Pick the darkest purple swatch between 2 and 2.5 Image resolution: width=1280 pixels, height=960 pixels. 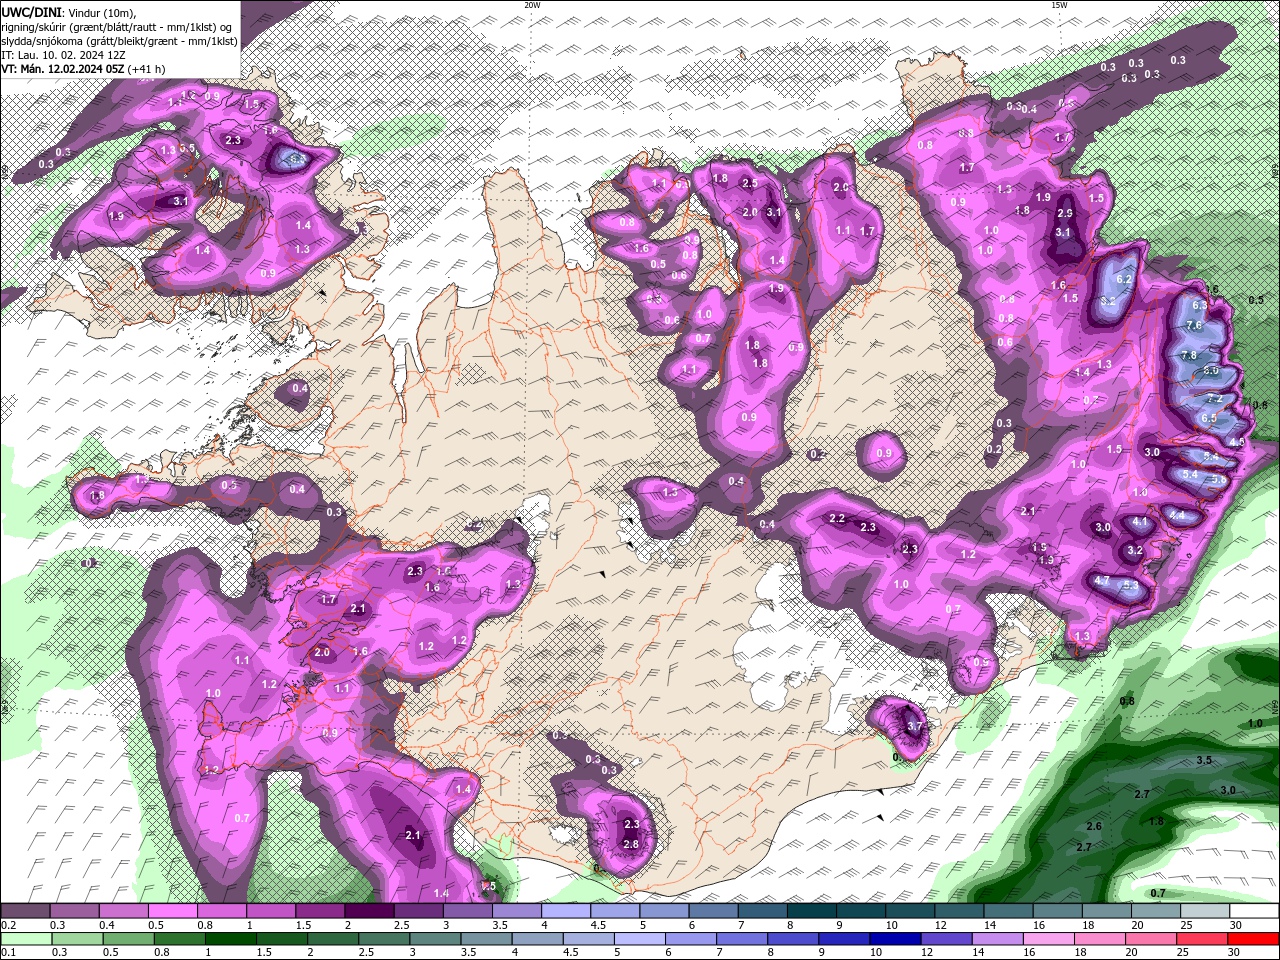tap(368, 911)
